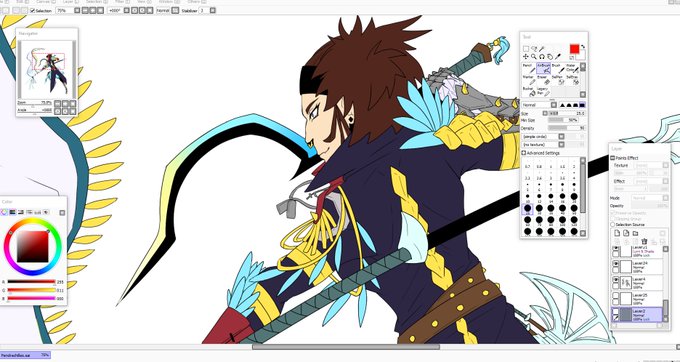Select the rectangular Selection tool
The height and width of the screenshot is (362, 680).
coord(526,49)
